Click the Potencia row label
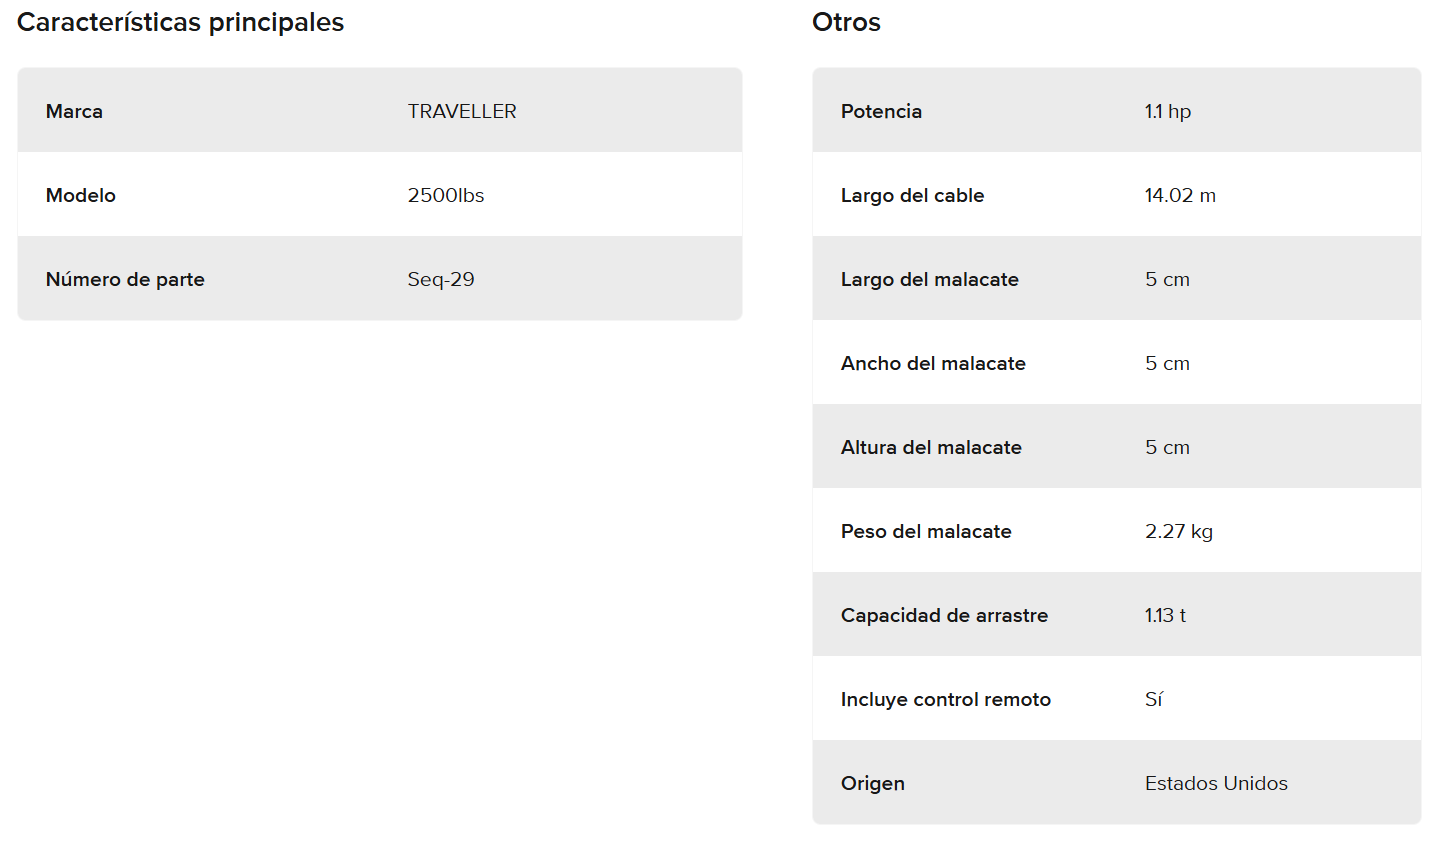Screen dimensions: 1440x846 coord(881,111)
